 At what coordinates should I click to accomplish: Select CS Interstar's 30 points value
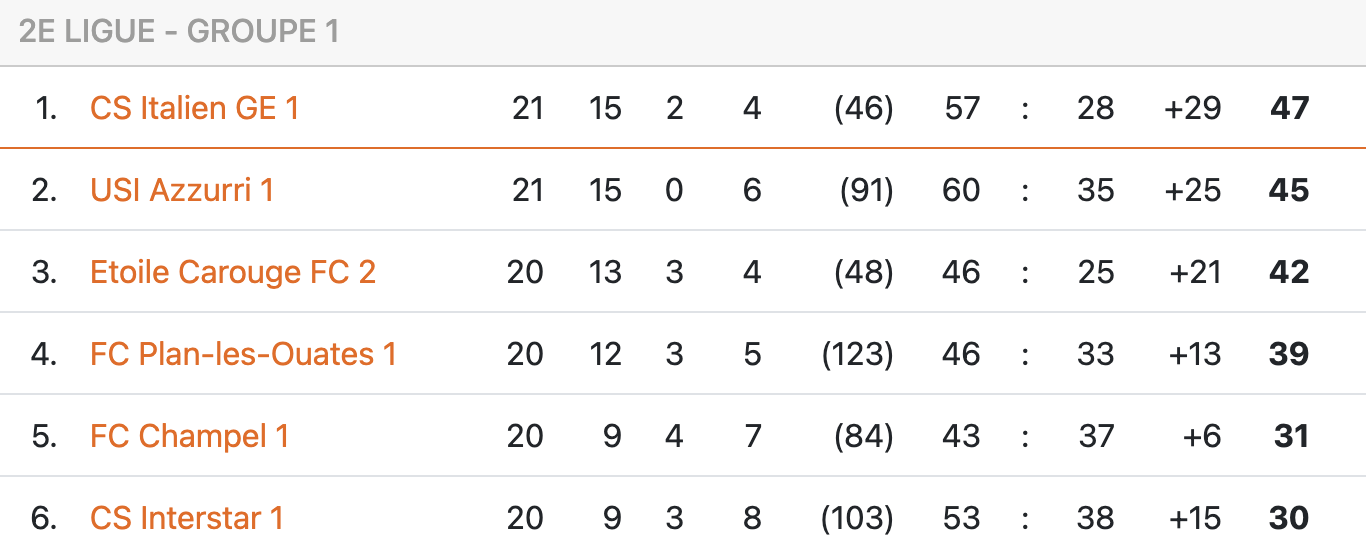[x=1289, y=518]
